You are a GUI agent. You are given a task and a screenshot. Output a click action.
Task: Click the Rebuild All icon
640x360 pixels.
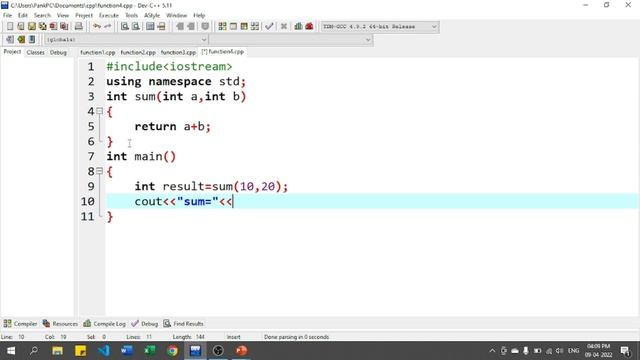[255, 27]
